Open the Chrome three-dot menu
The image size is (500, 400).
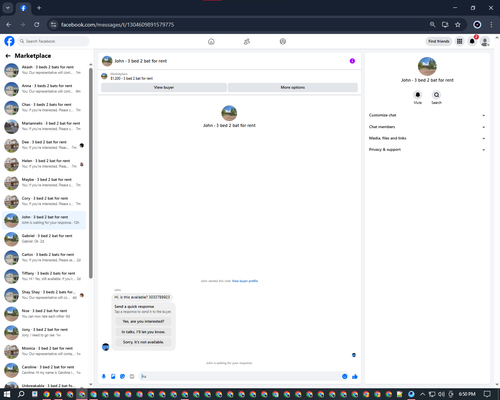tap(491, 24)
